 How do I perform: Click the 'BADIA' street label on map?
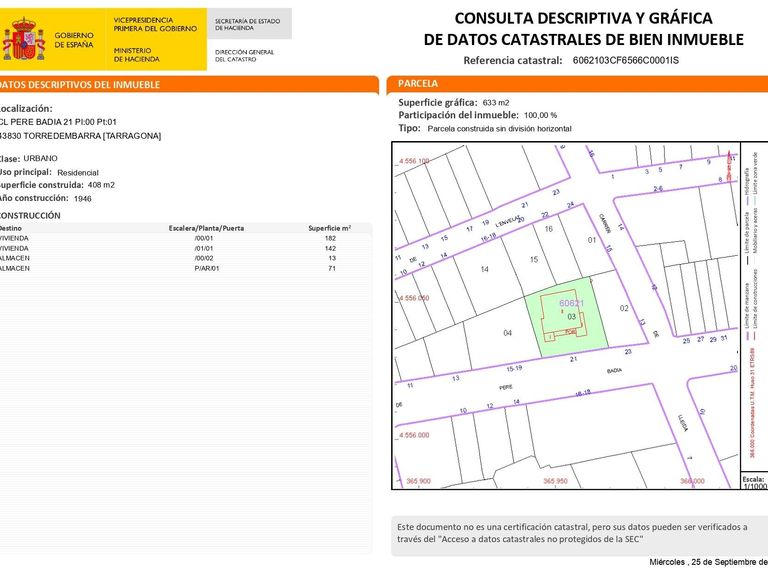point(614,371)
